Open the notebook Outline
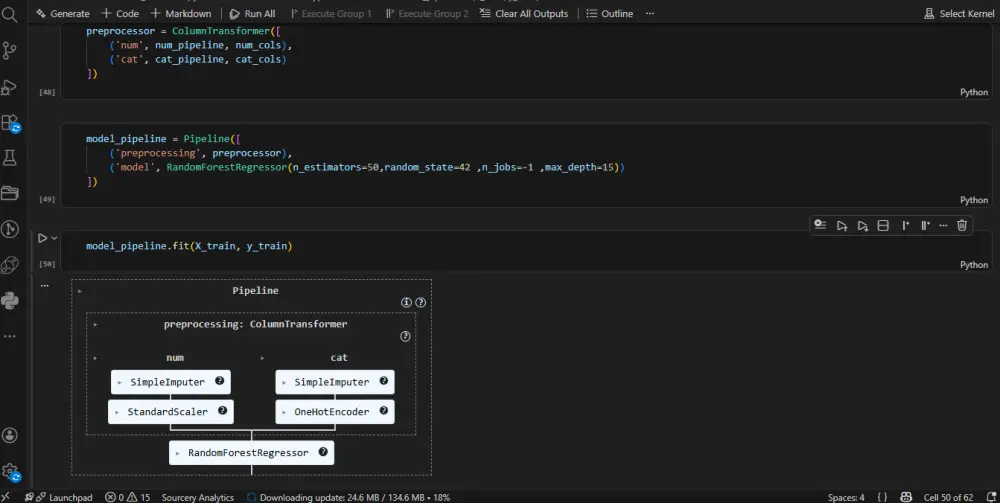Screen dimensions: 1000x503 click(609, 13)
